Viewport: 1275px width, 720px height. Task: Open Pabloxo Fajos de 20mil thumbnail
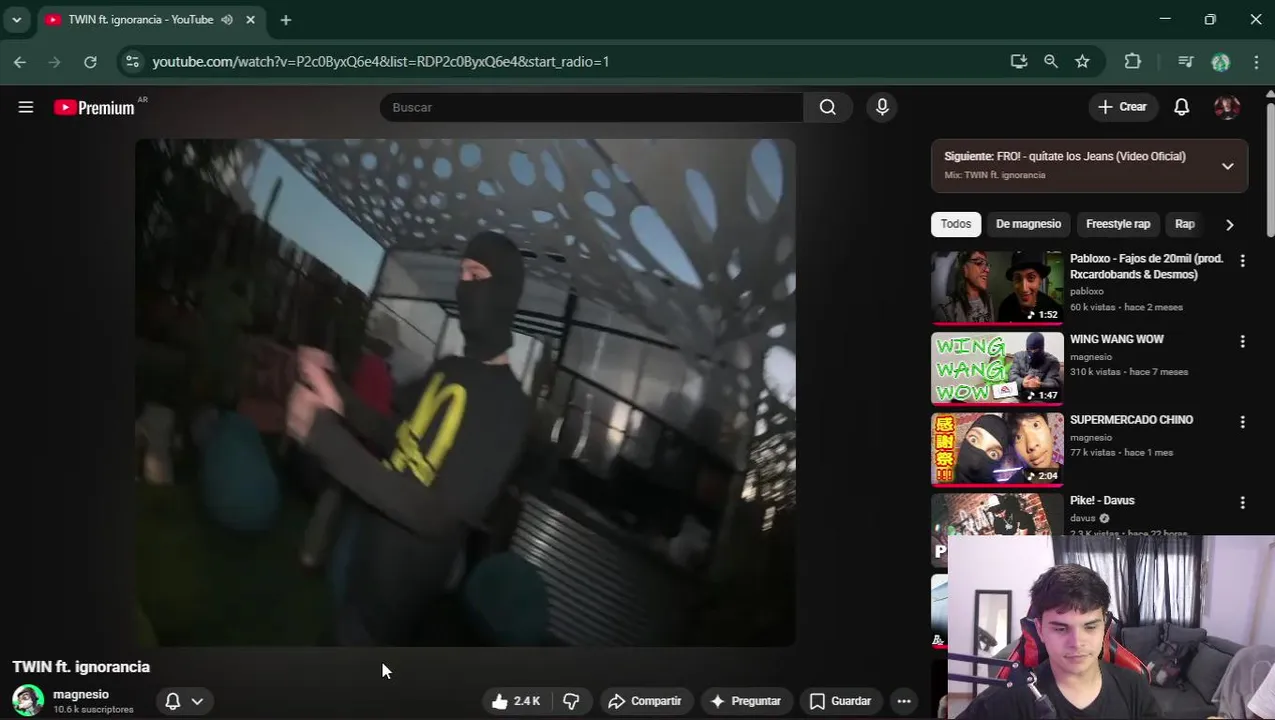[x=997, y=288]
